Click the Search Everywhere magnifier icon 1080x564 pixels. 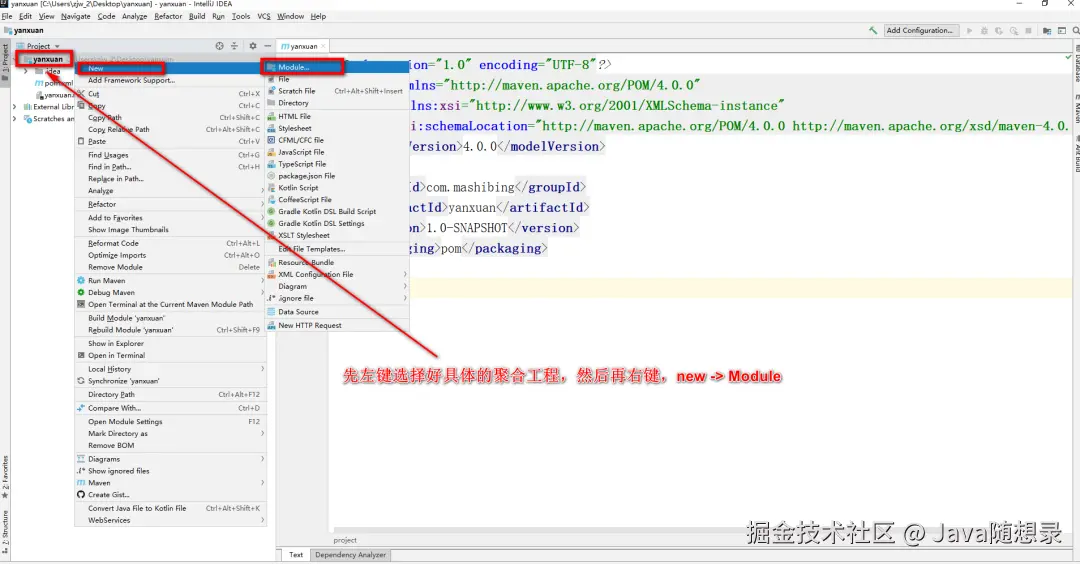point(1075,30)
